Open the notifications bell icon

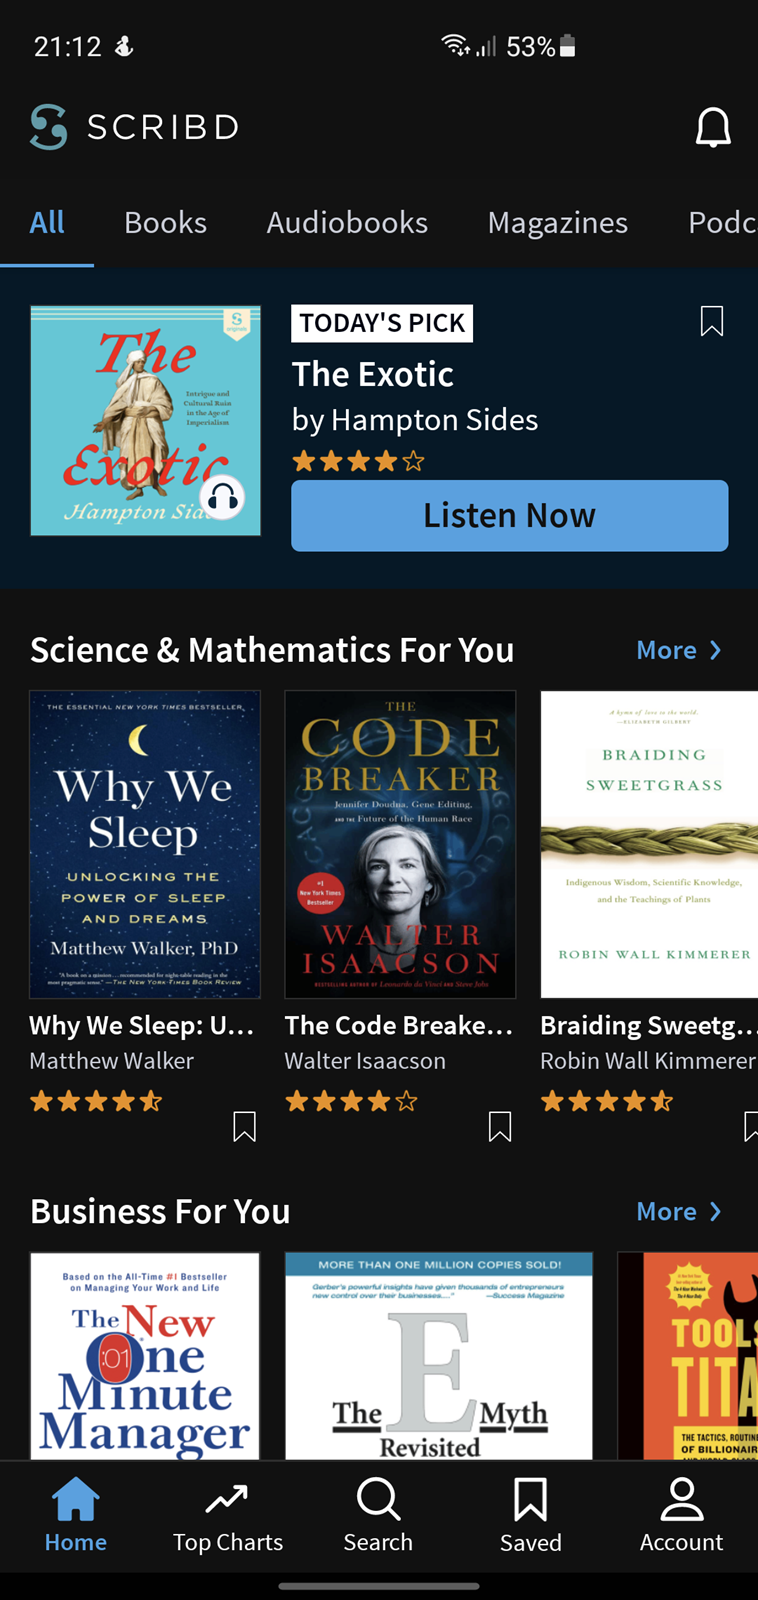click(x=713, y=128)
